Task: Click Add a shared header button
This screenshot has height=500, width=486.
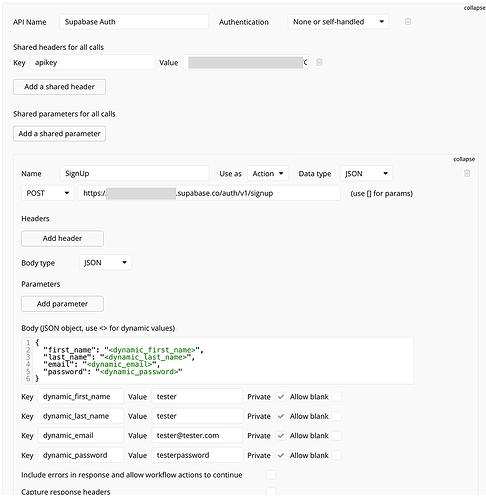Action: point(59,87)
